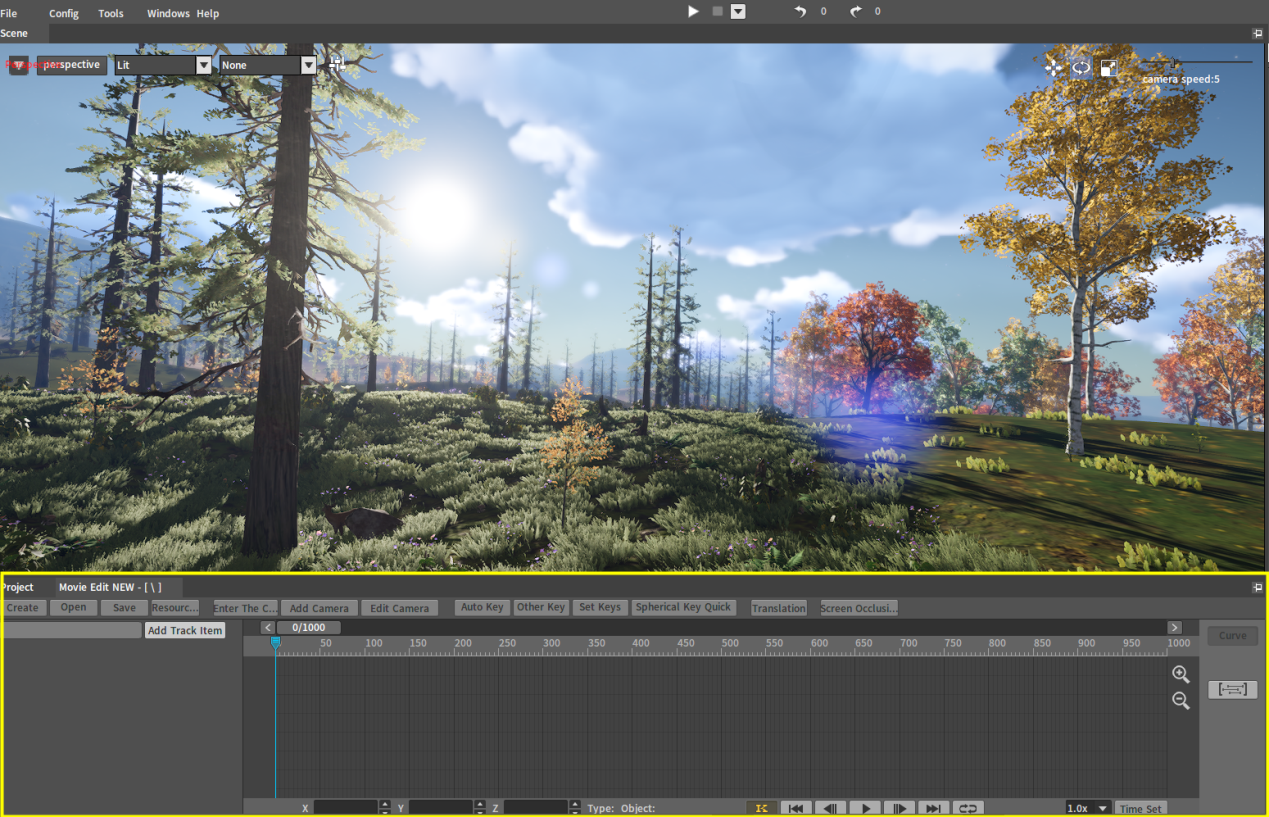Screen dimensions: 1269x817
Task: Toggle the Auto Key button
Action: (x=482, y=607)
